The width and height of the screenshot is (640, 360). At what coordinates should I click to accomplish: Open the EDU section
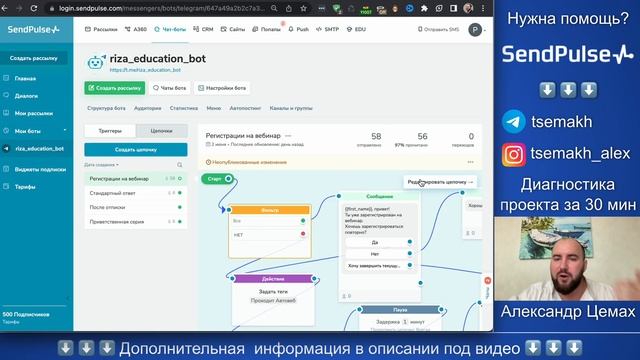pos(356,29)
